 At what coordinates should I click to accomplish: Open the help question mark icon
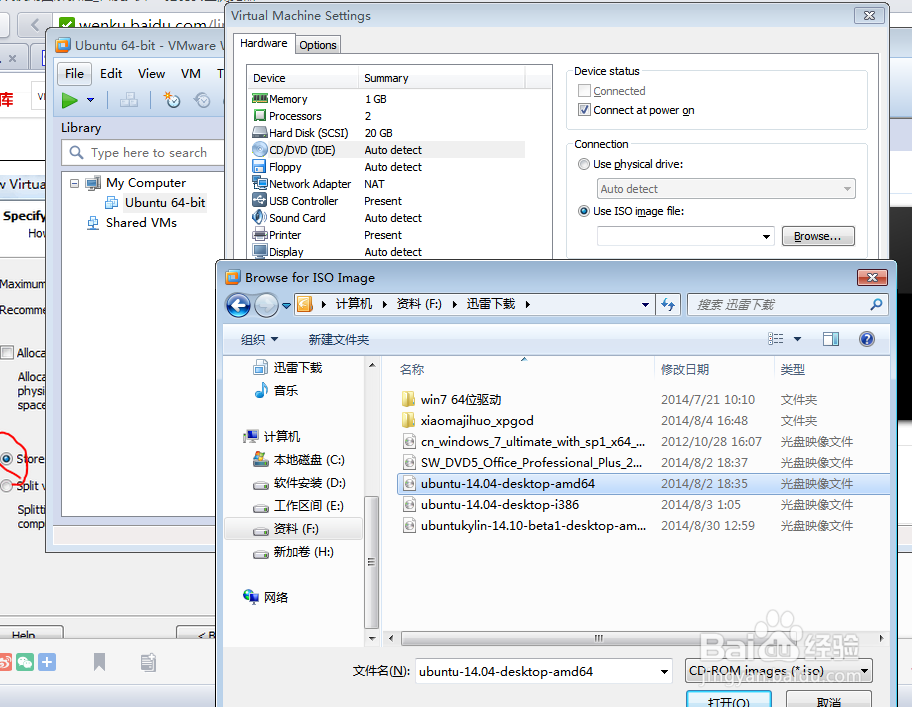(x=867, y=339)
